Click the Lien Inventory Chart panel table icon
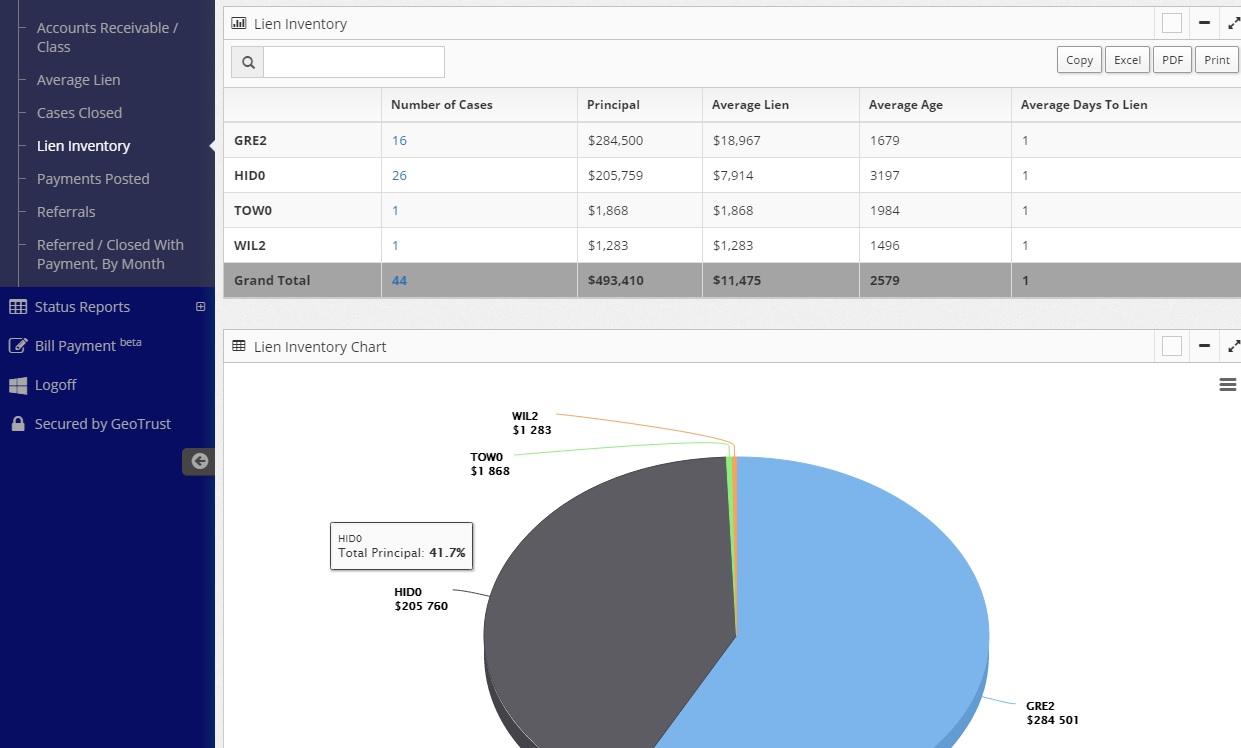The height and width of the screenshot is (748, 1241). pyautogui.click(x=239, y=346)
